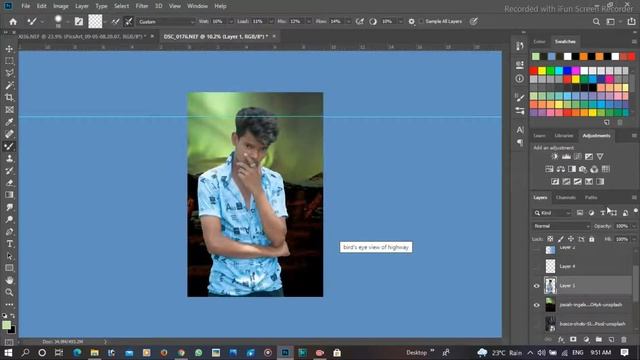Pick the yellow swatch in first grid row
Image resolution: width=640 pixels, height=360 pixels.
pyautogui.click(x=542, y=71)
